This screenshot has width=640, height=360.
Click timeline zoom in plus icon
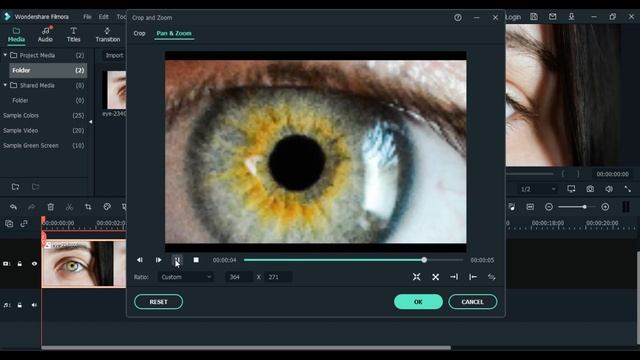point(605,207)
